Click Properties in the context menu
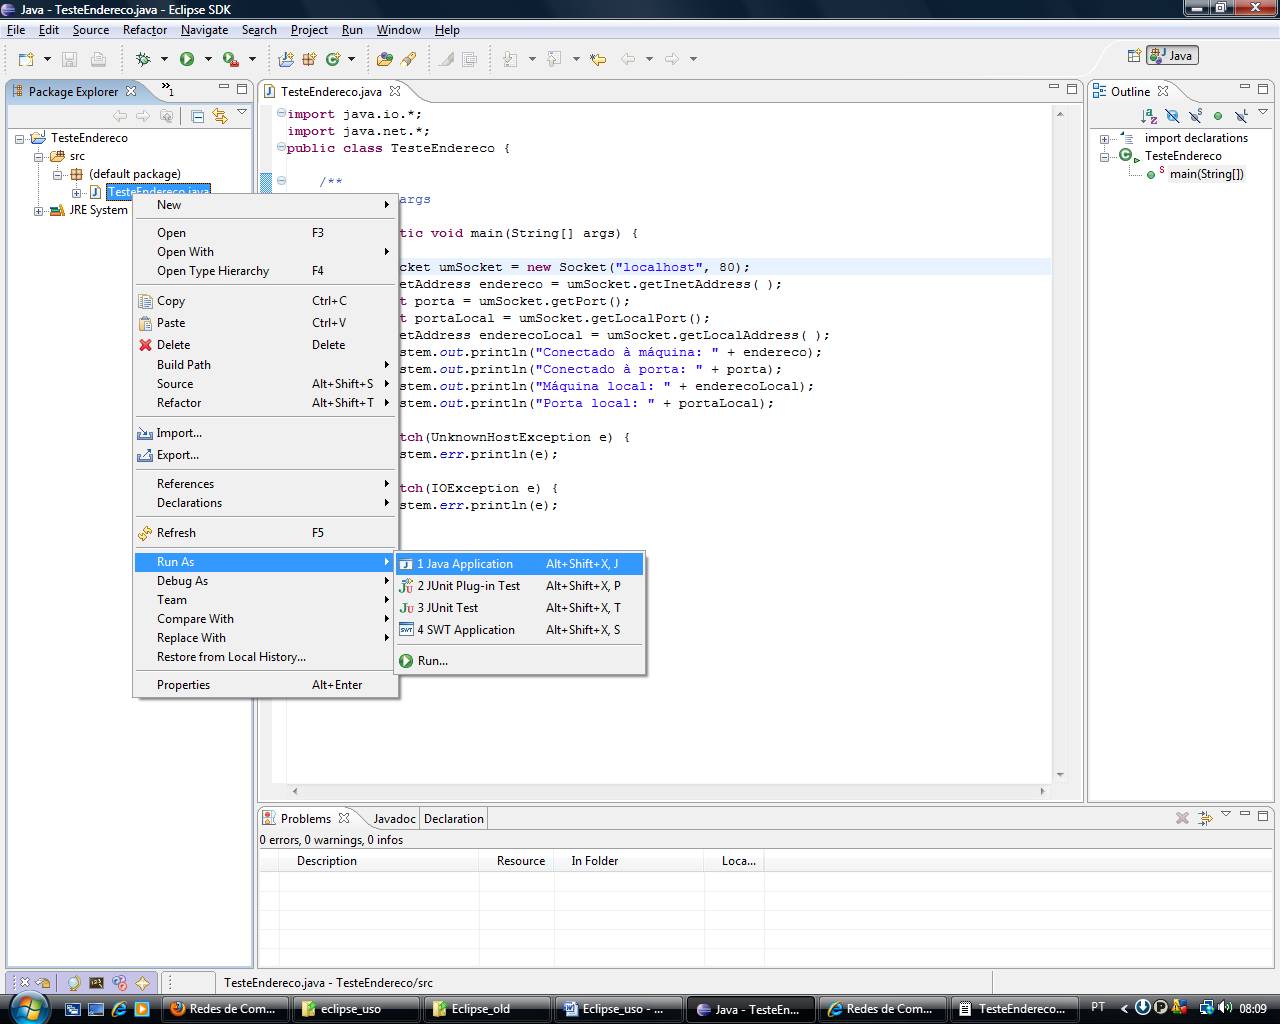Viewport: 1280px width, 1024px height. pos(266,685)
